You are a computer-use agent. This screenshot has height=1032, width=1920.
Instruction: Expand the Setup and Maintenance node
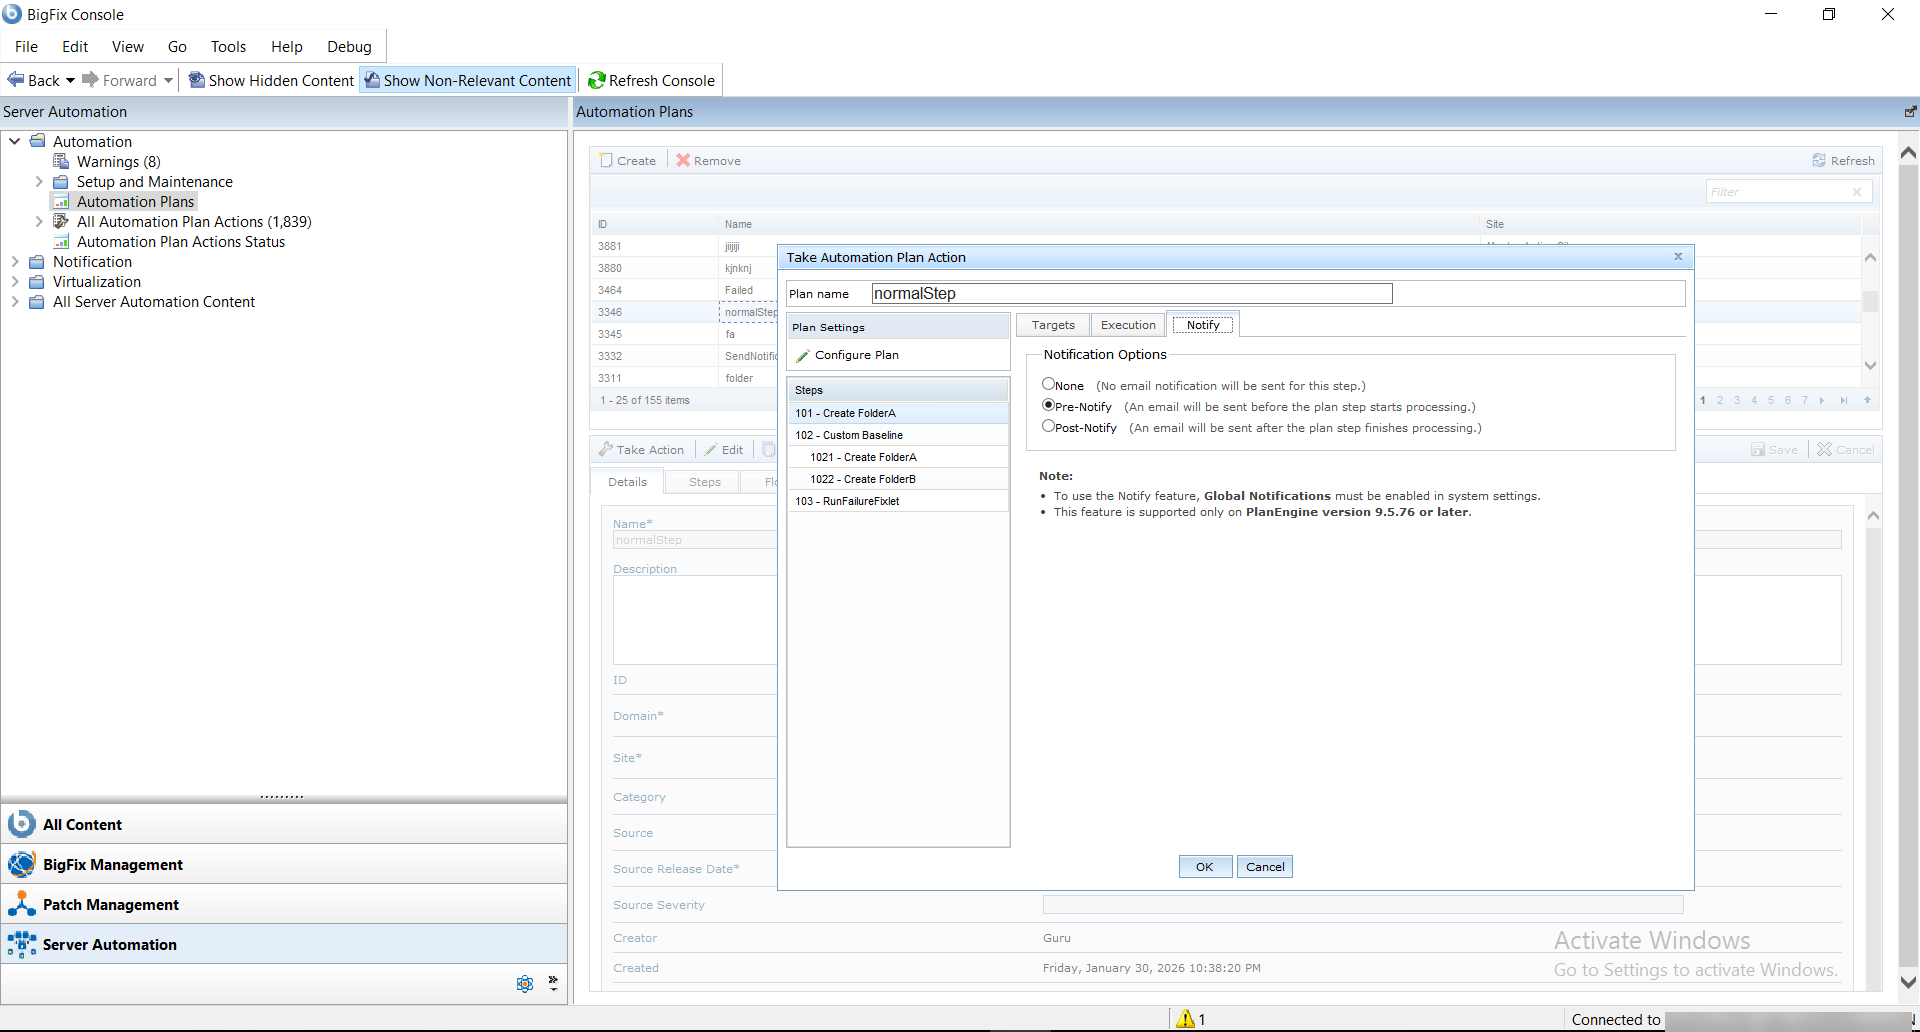pos(39,182)
